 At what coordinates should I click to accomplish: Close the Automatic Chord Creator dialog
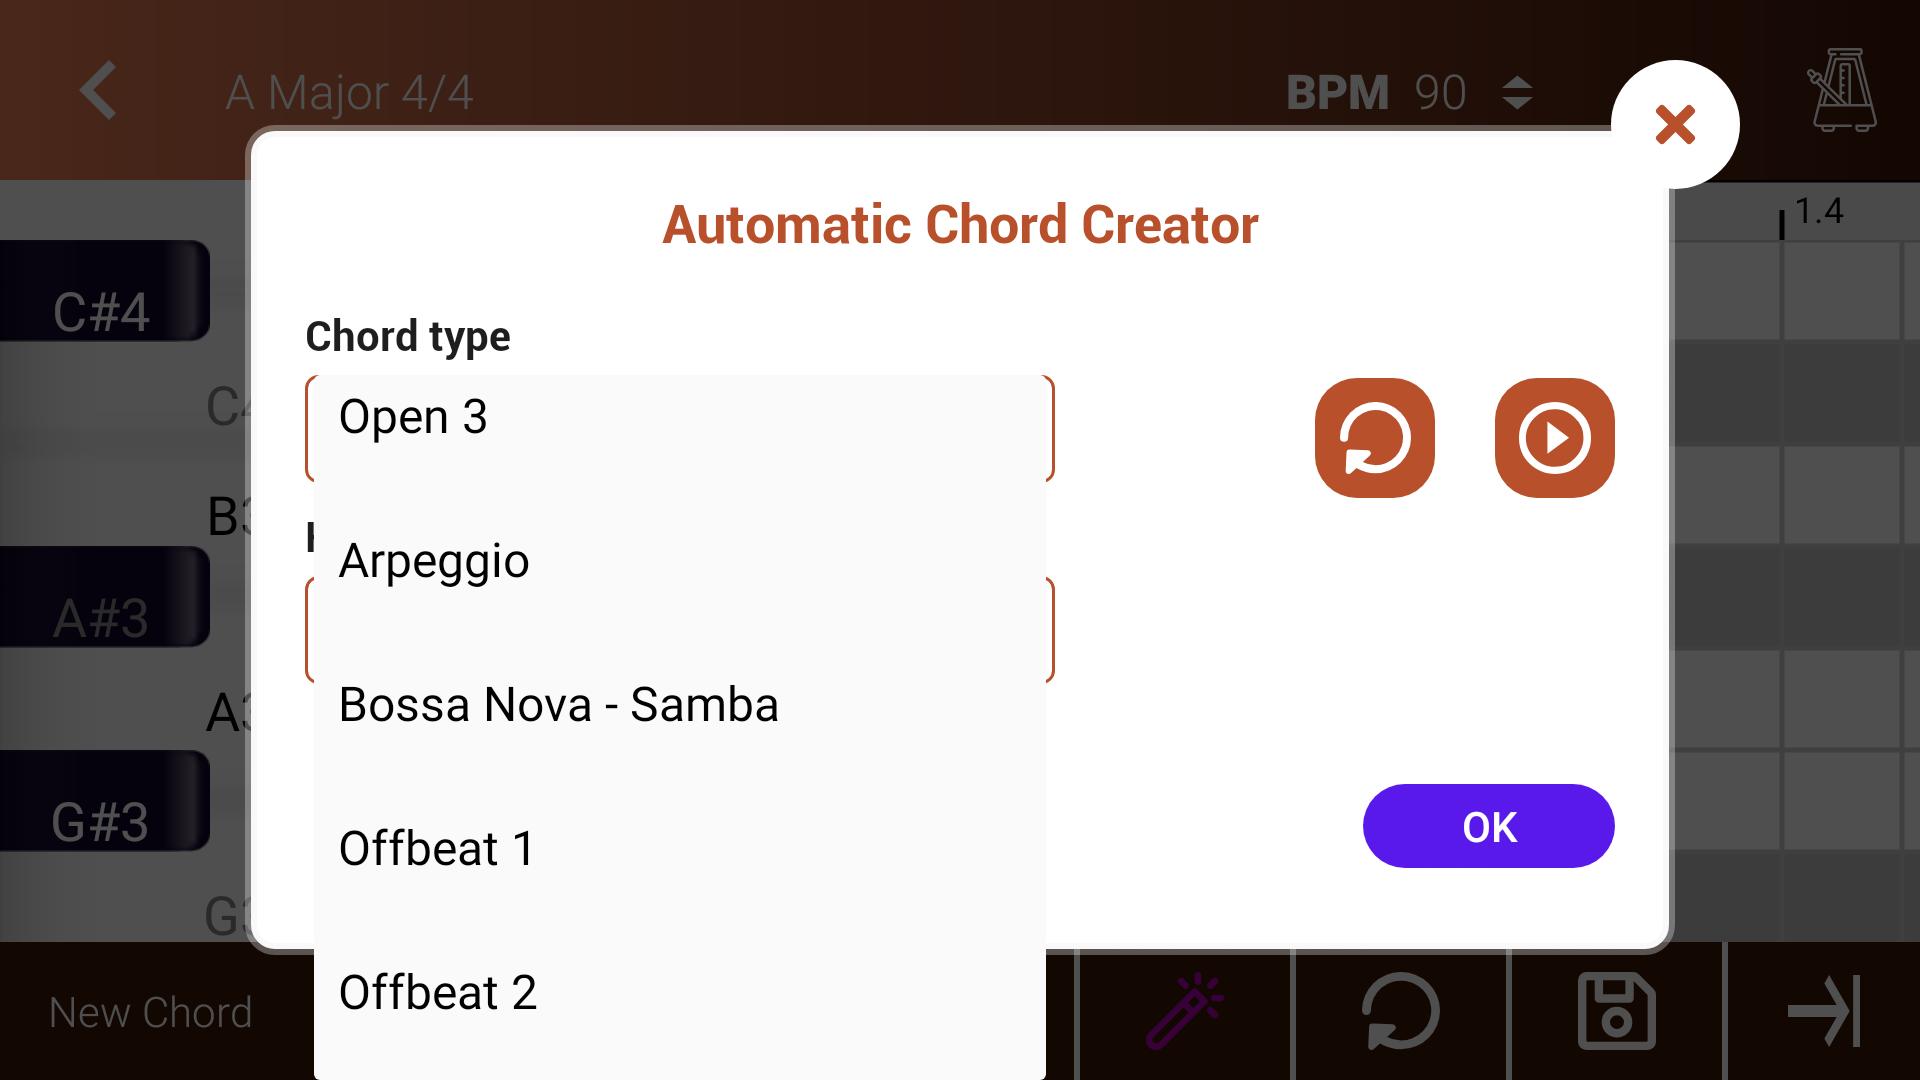click(1675, 125)
